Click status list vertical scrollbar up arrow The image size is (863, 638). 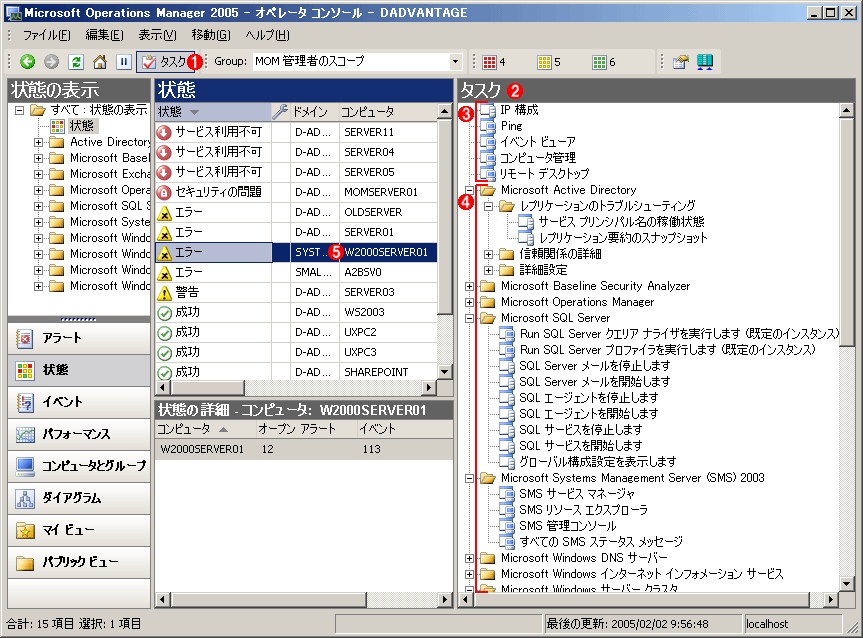444,112
